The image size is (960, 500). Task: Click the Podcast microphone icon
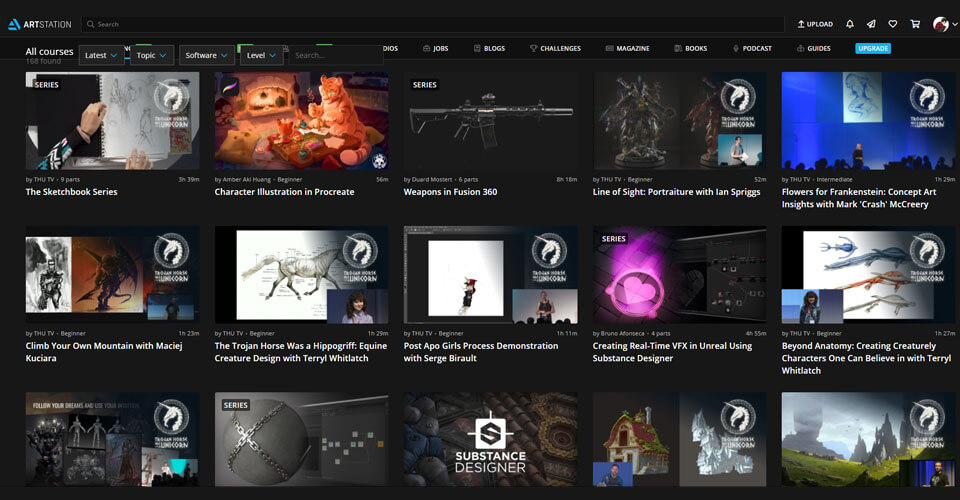(736, 48)
